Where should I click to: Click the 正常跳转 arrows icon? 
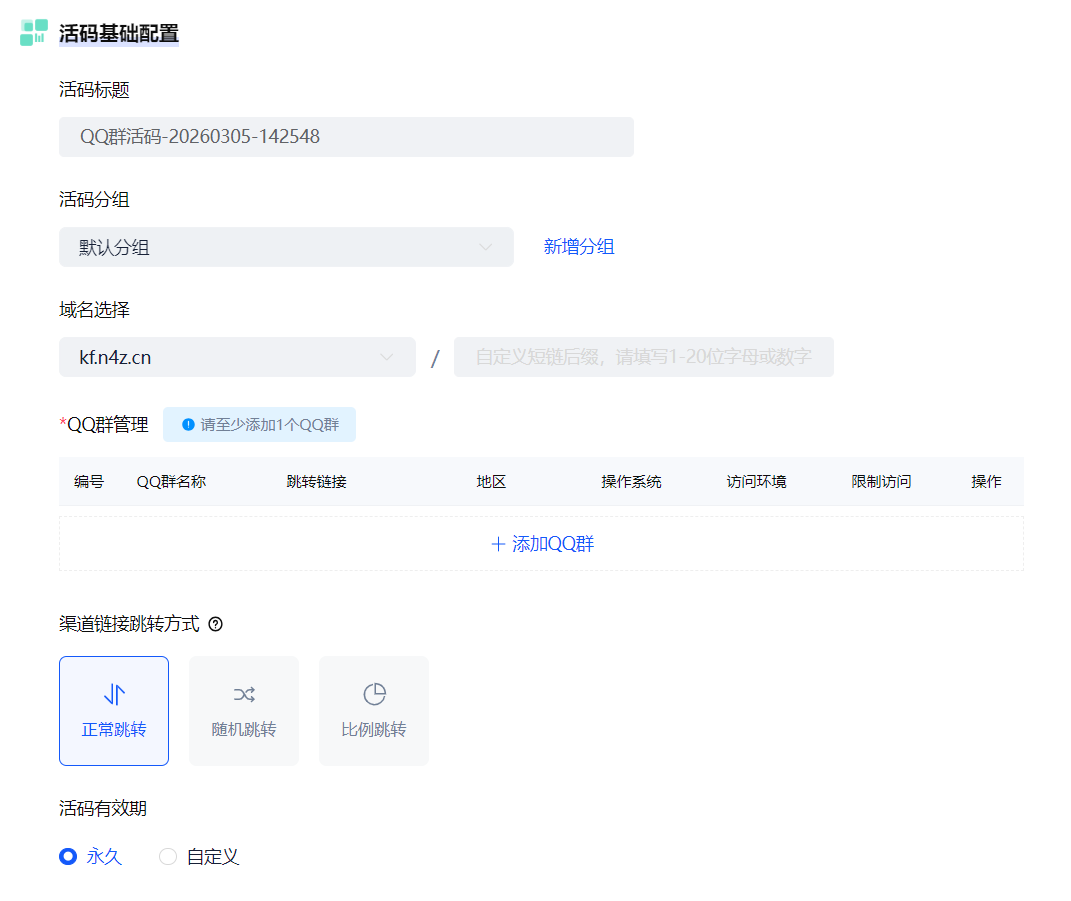pos(114,695)
